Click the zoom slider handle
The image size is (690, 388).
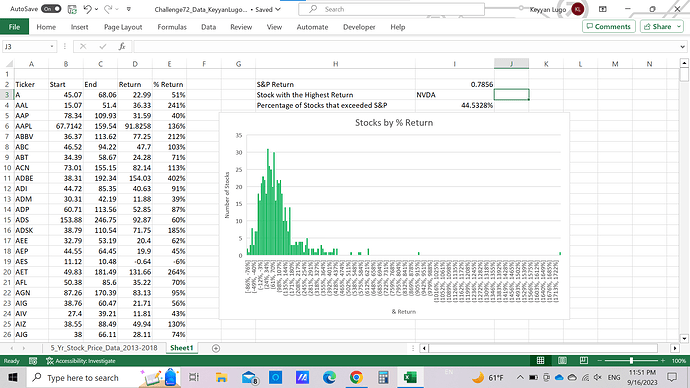click(631, 361)
